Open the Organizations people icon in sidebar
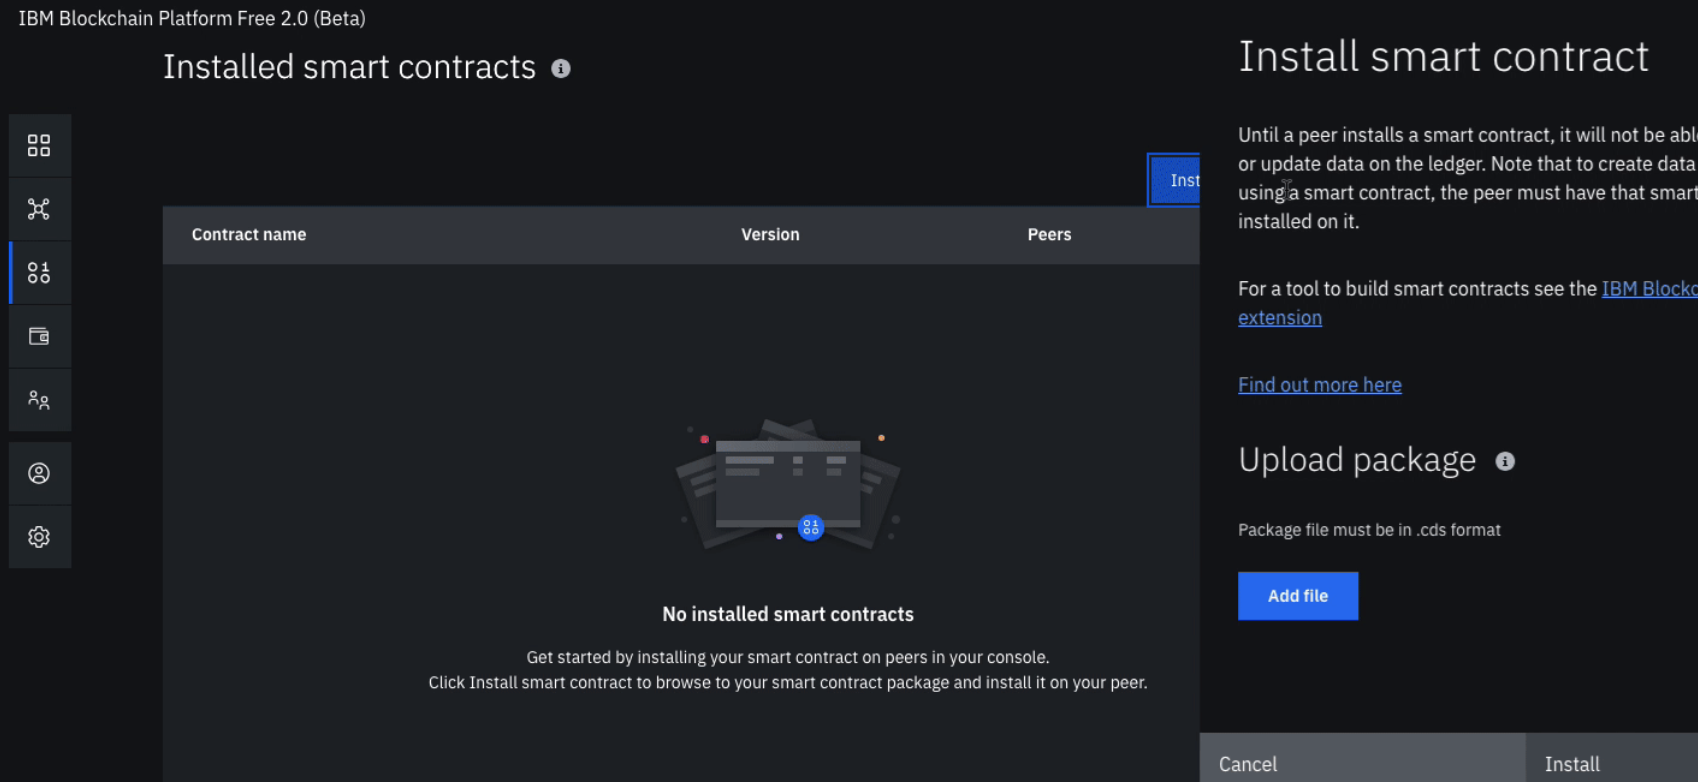 pyautogui.click(x=39, y=400)
